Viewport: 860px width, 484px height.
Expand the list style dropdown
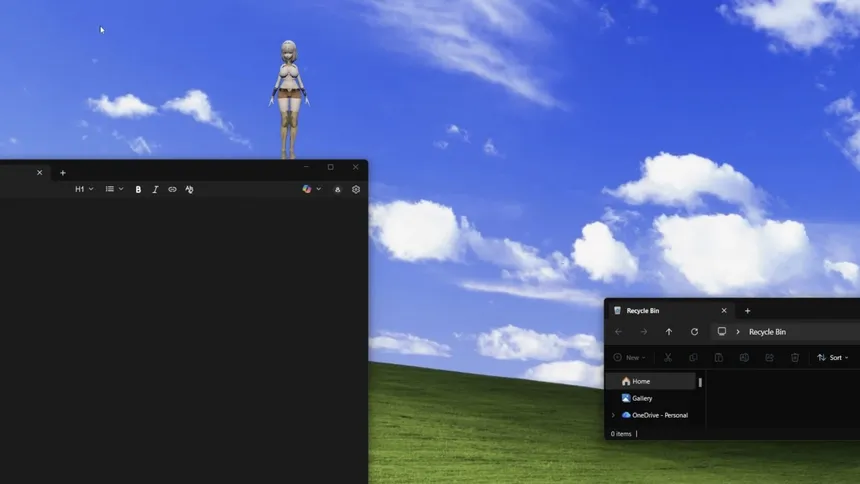(x=114, y=189)
